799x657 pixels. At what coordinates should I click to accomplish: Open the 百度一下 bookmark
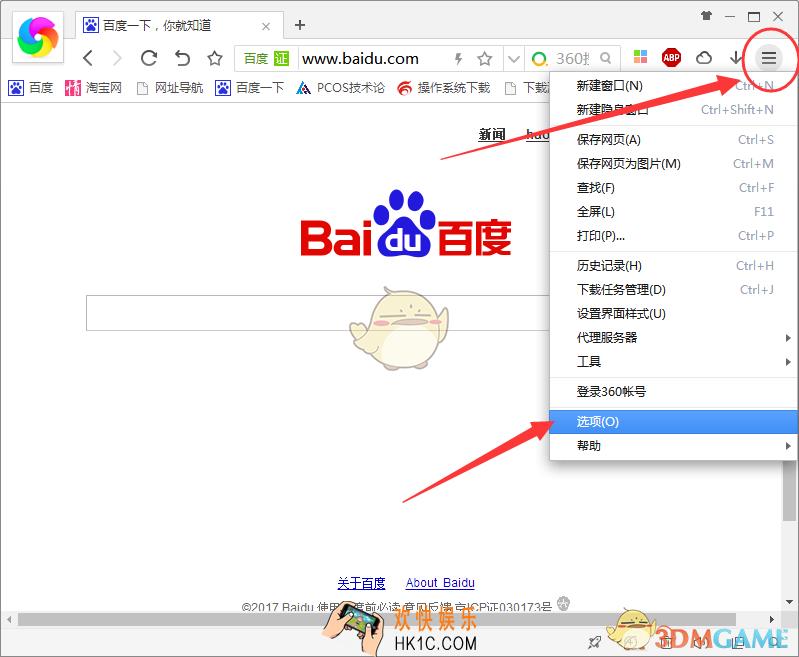pos(249,88)
